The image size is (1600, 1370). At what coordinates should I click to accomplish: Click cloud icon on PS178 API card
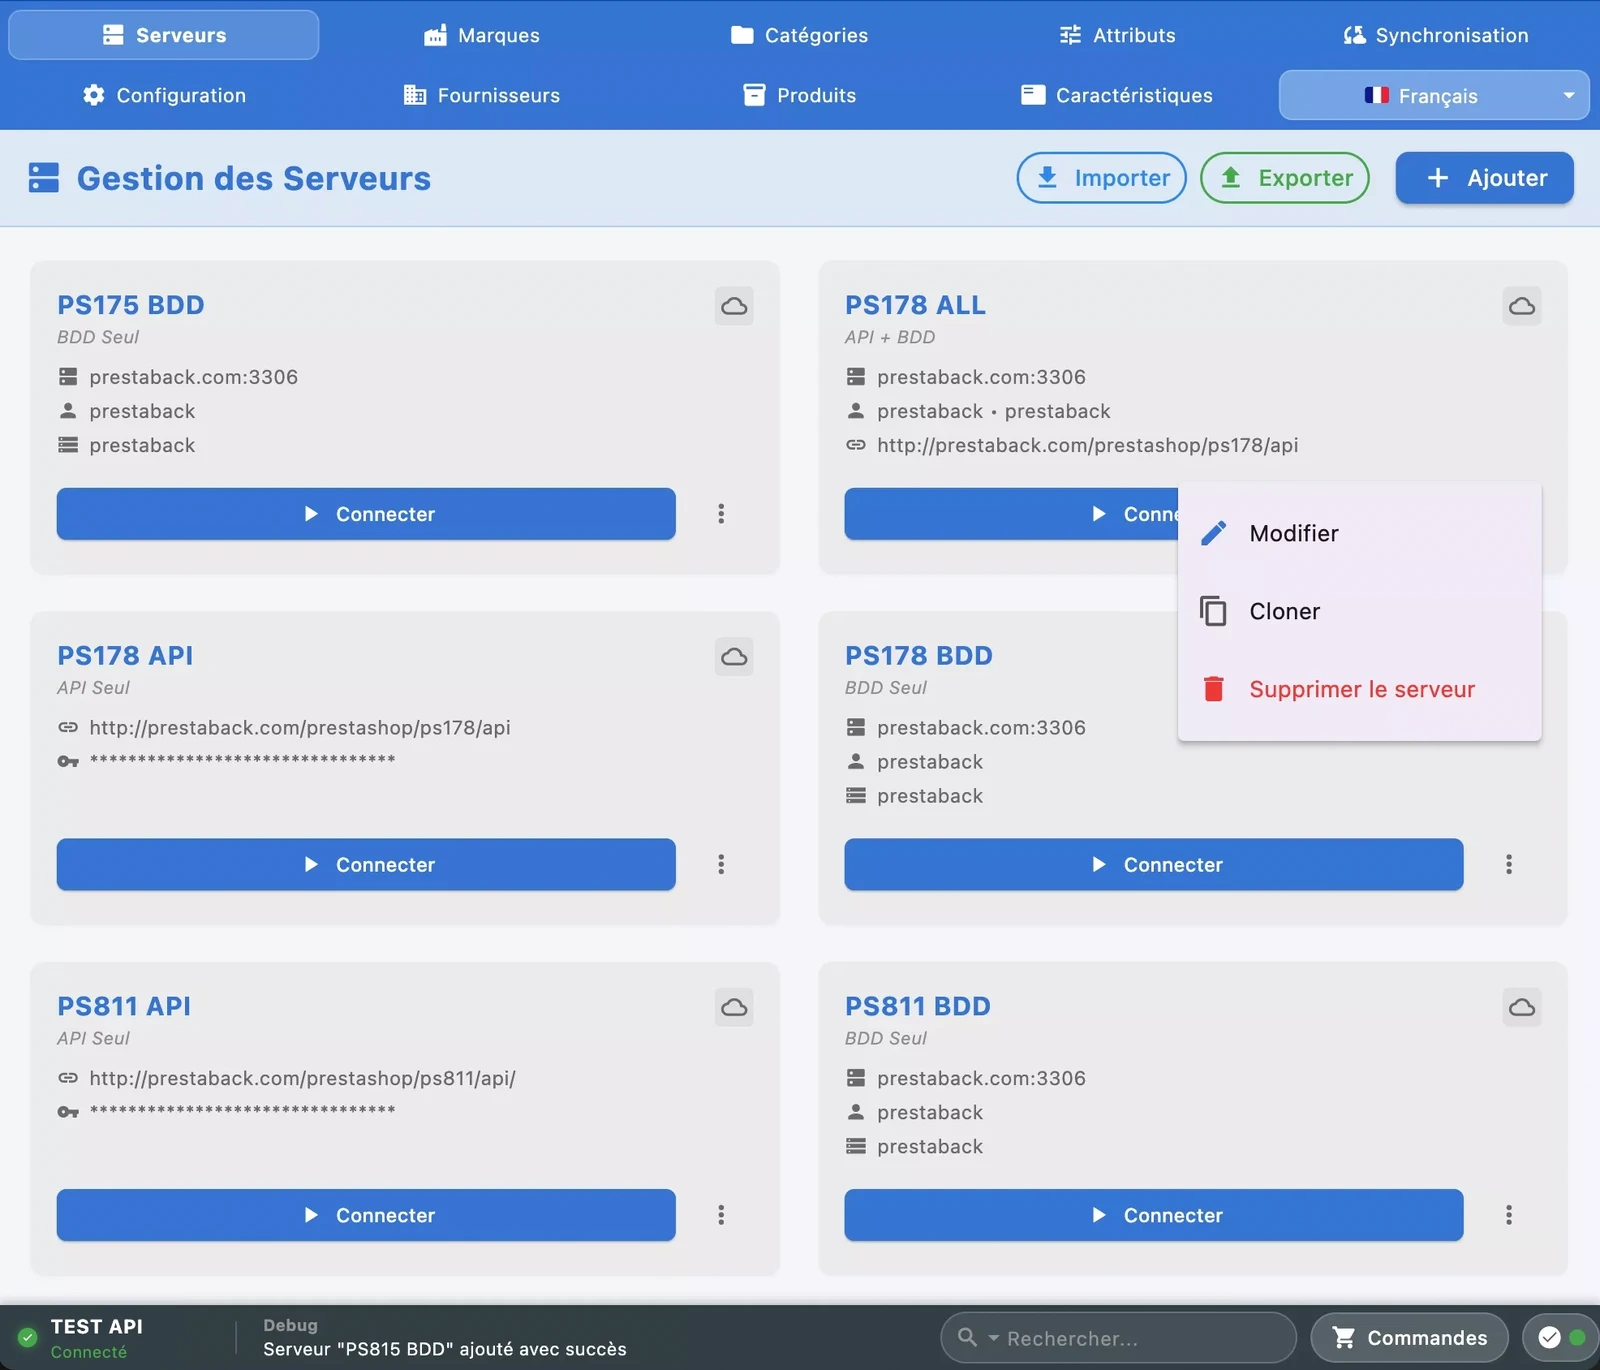(734, 657)
